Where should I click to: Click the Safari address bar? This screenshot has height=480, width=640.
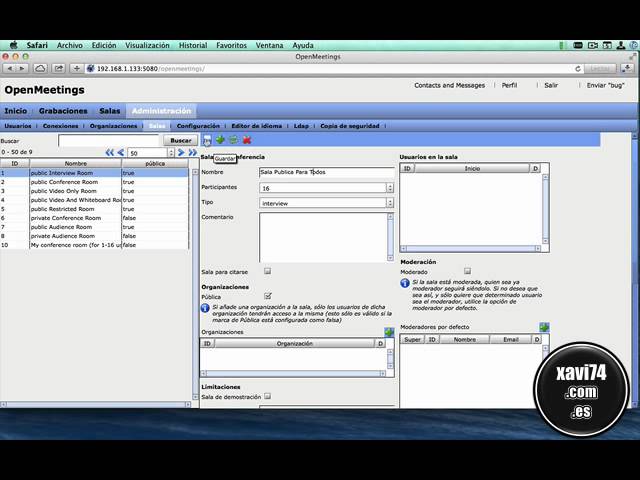pos(329,69)
